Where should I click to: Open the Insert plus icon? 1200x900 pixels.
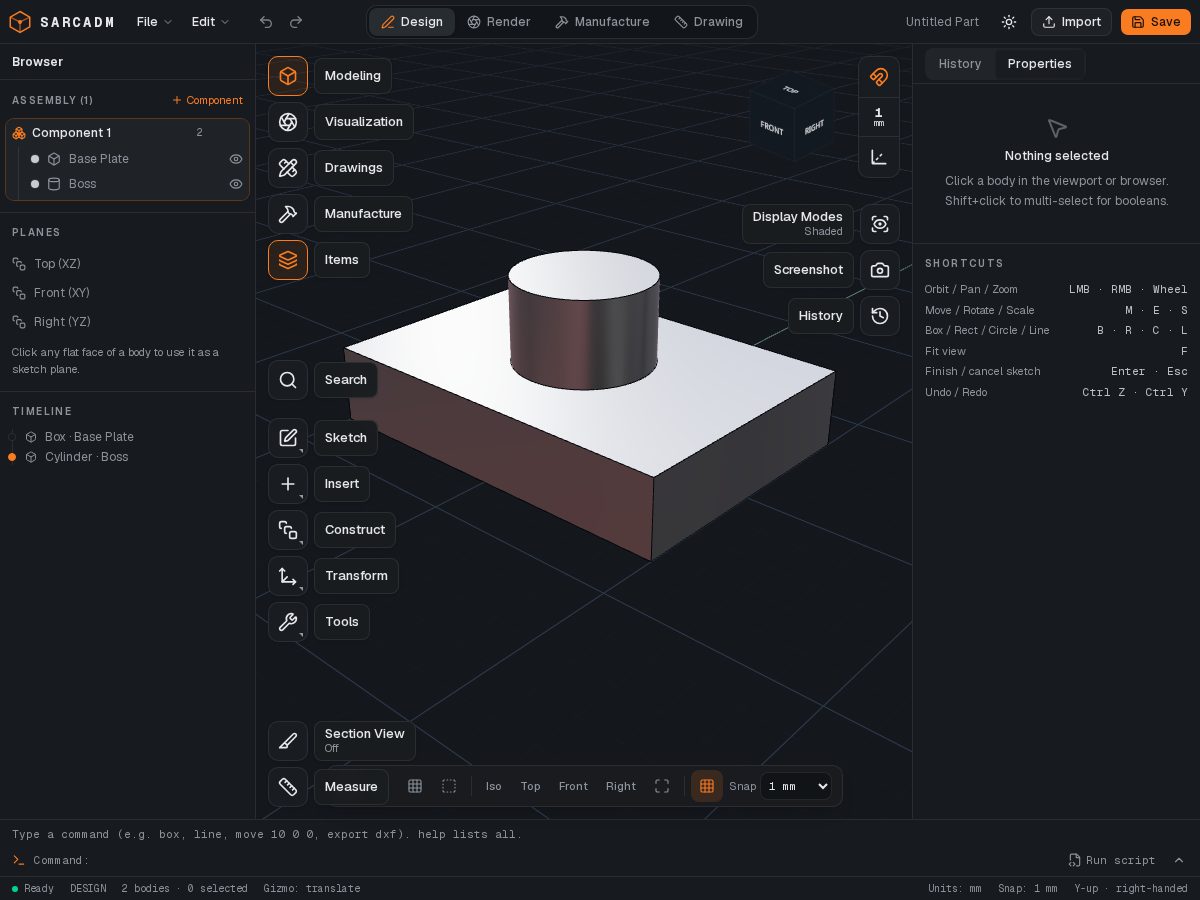pyautogui.click(x=288, y=484)
